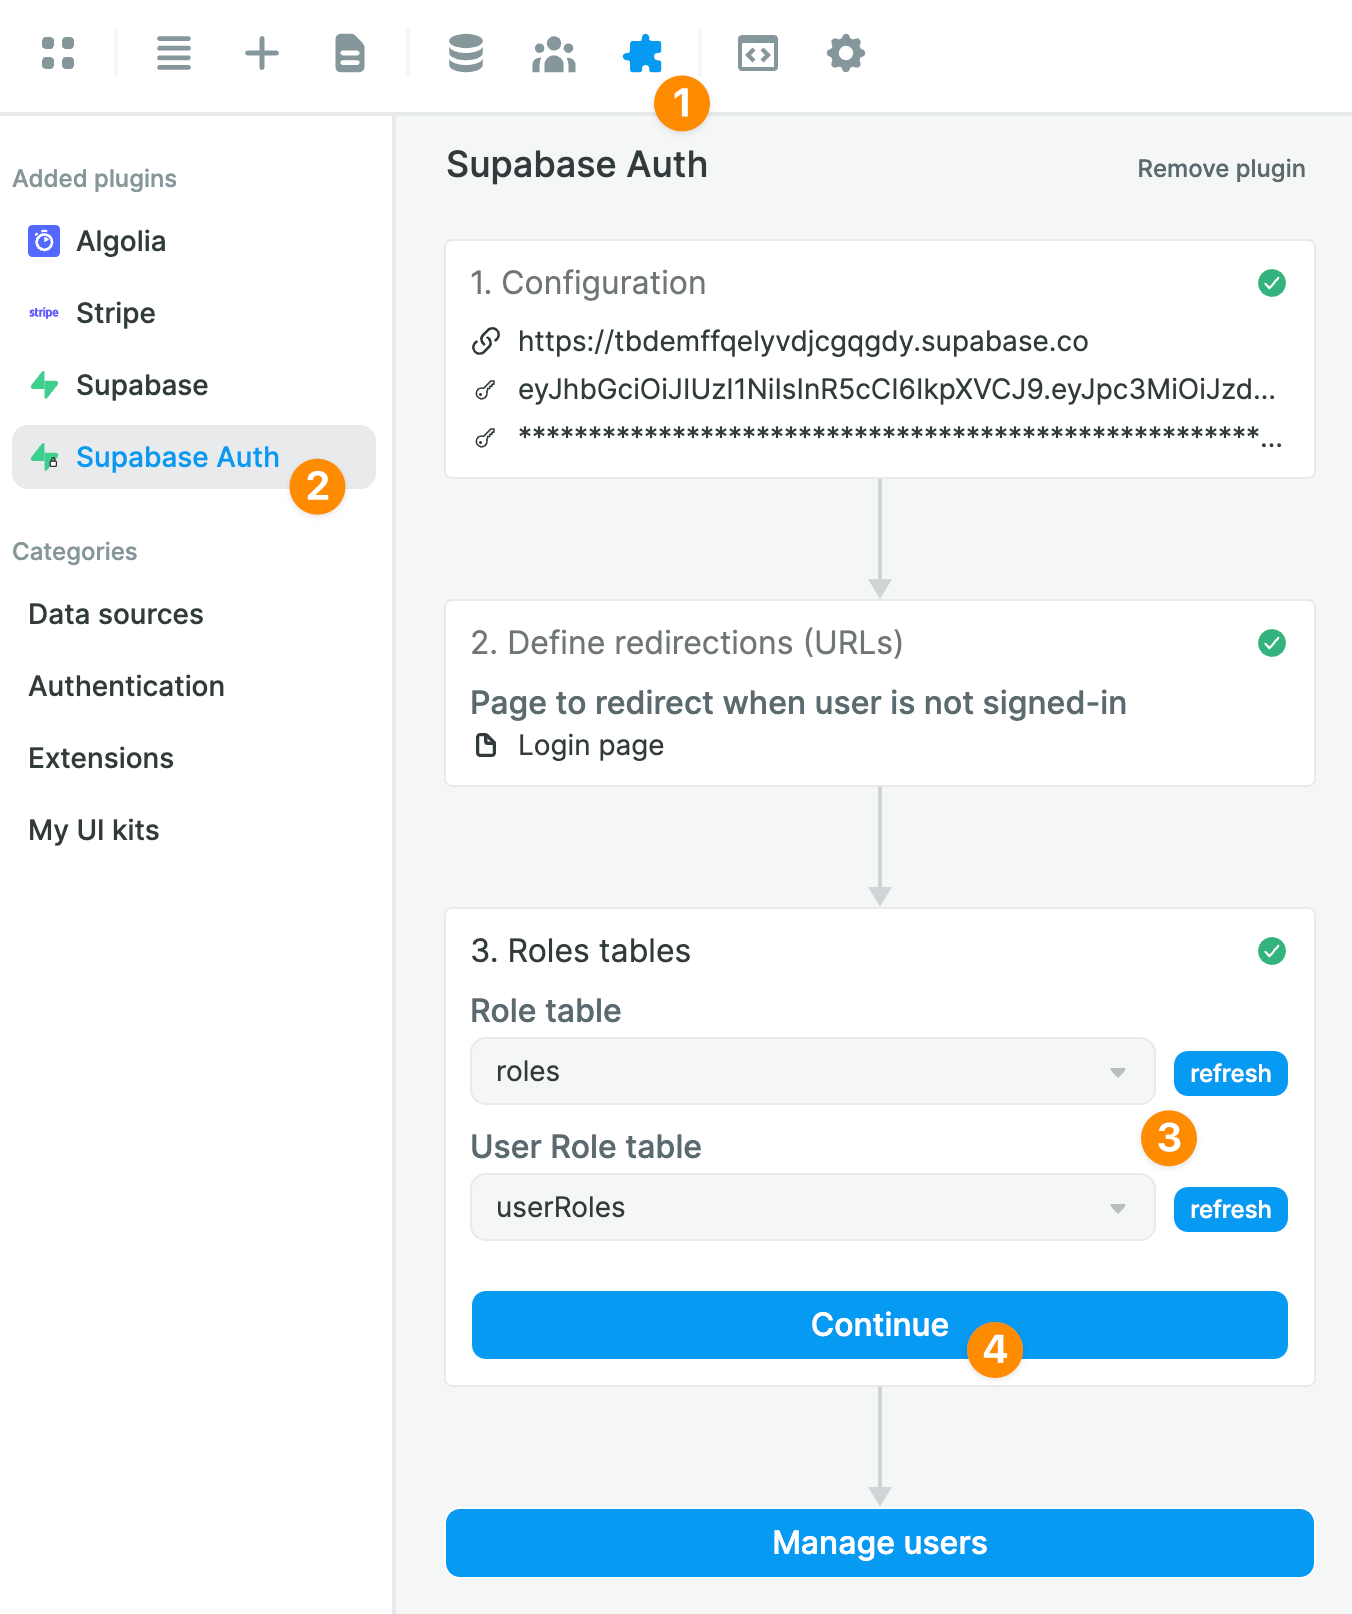The width and height of the screenshot is (1352, 1614).
Task: Click the Roles tables green checkmark
Action: (1272, 951)
